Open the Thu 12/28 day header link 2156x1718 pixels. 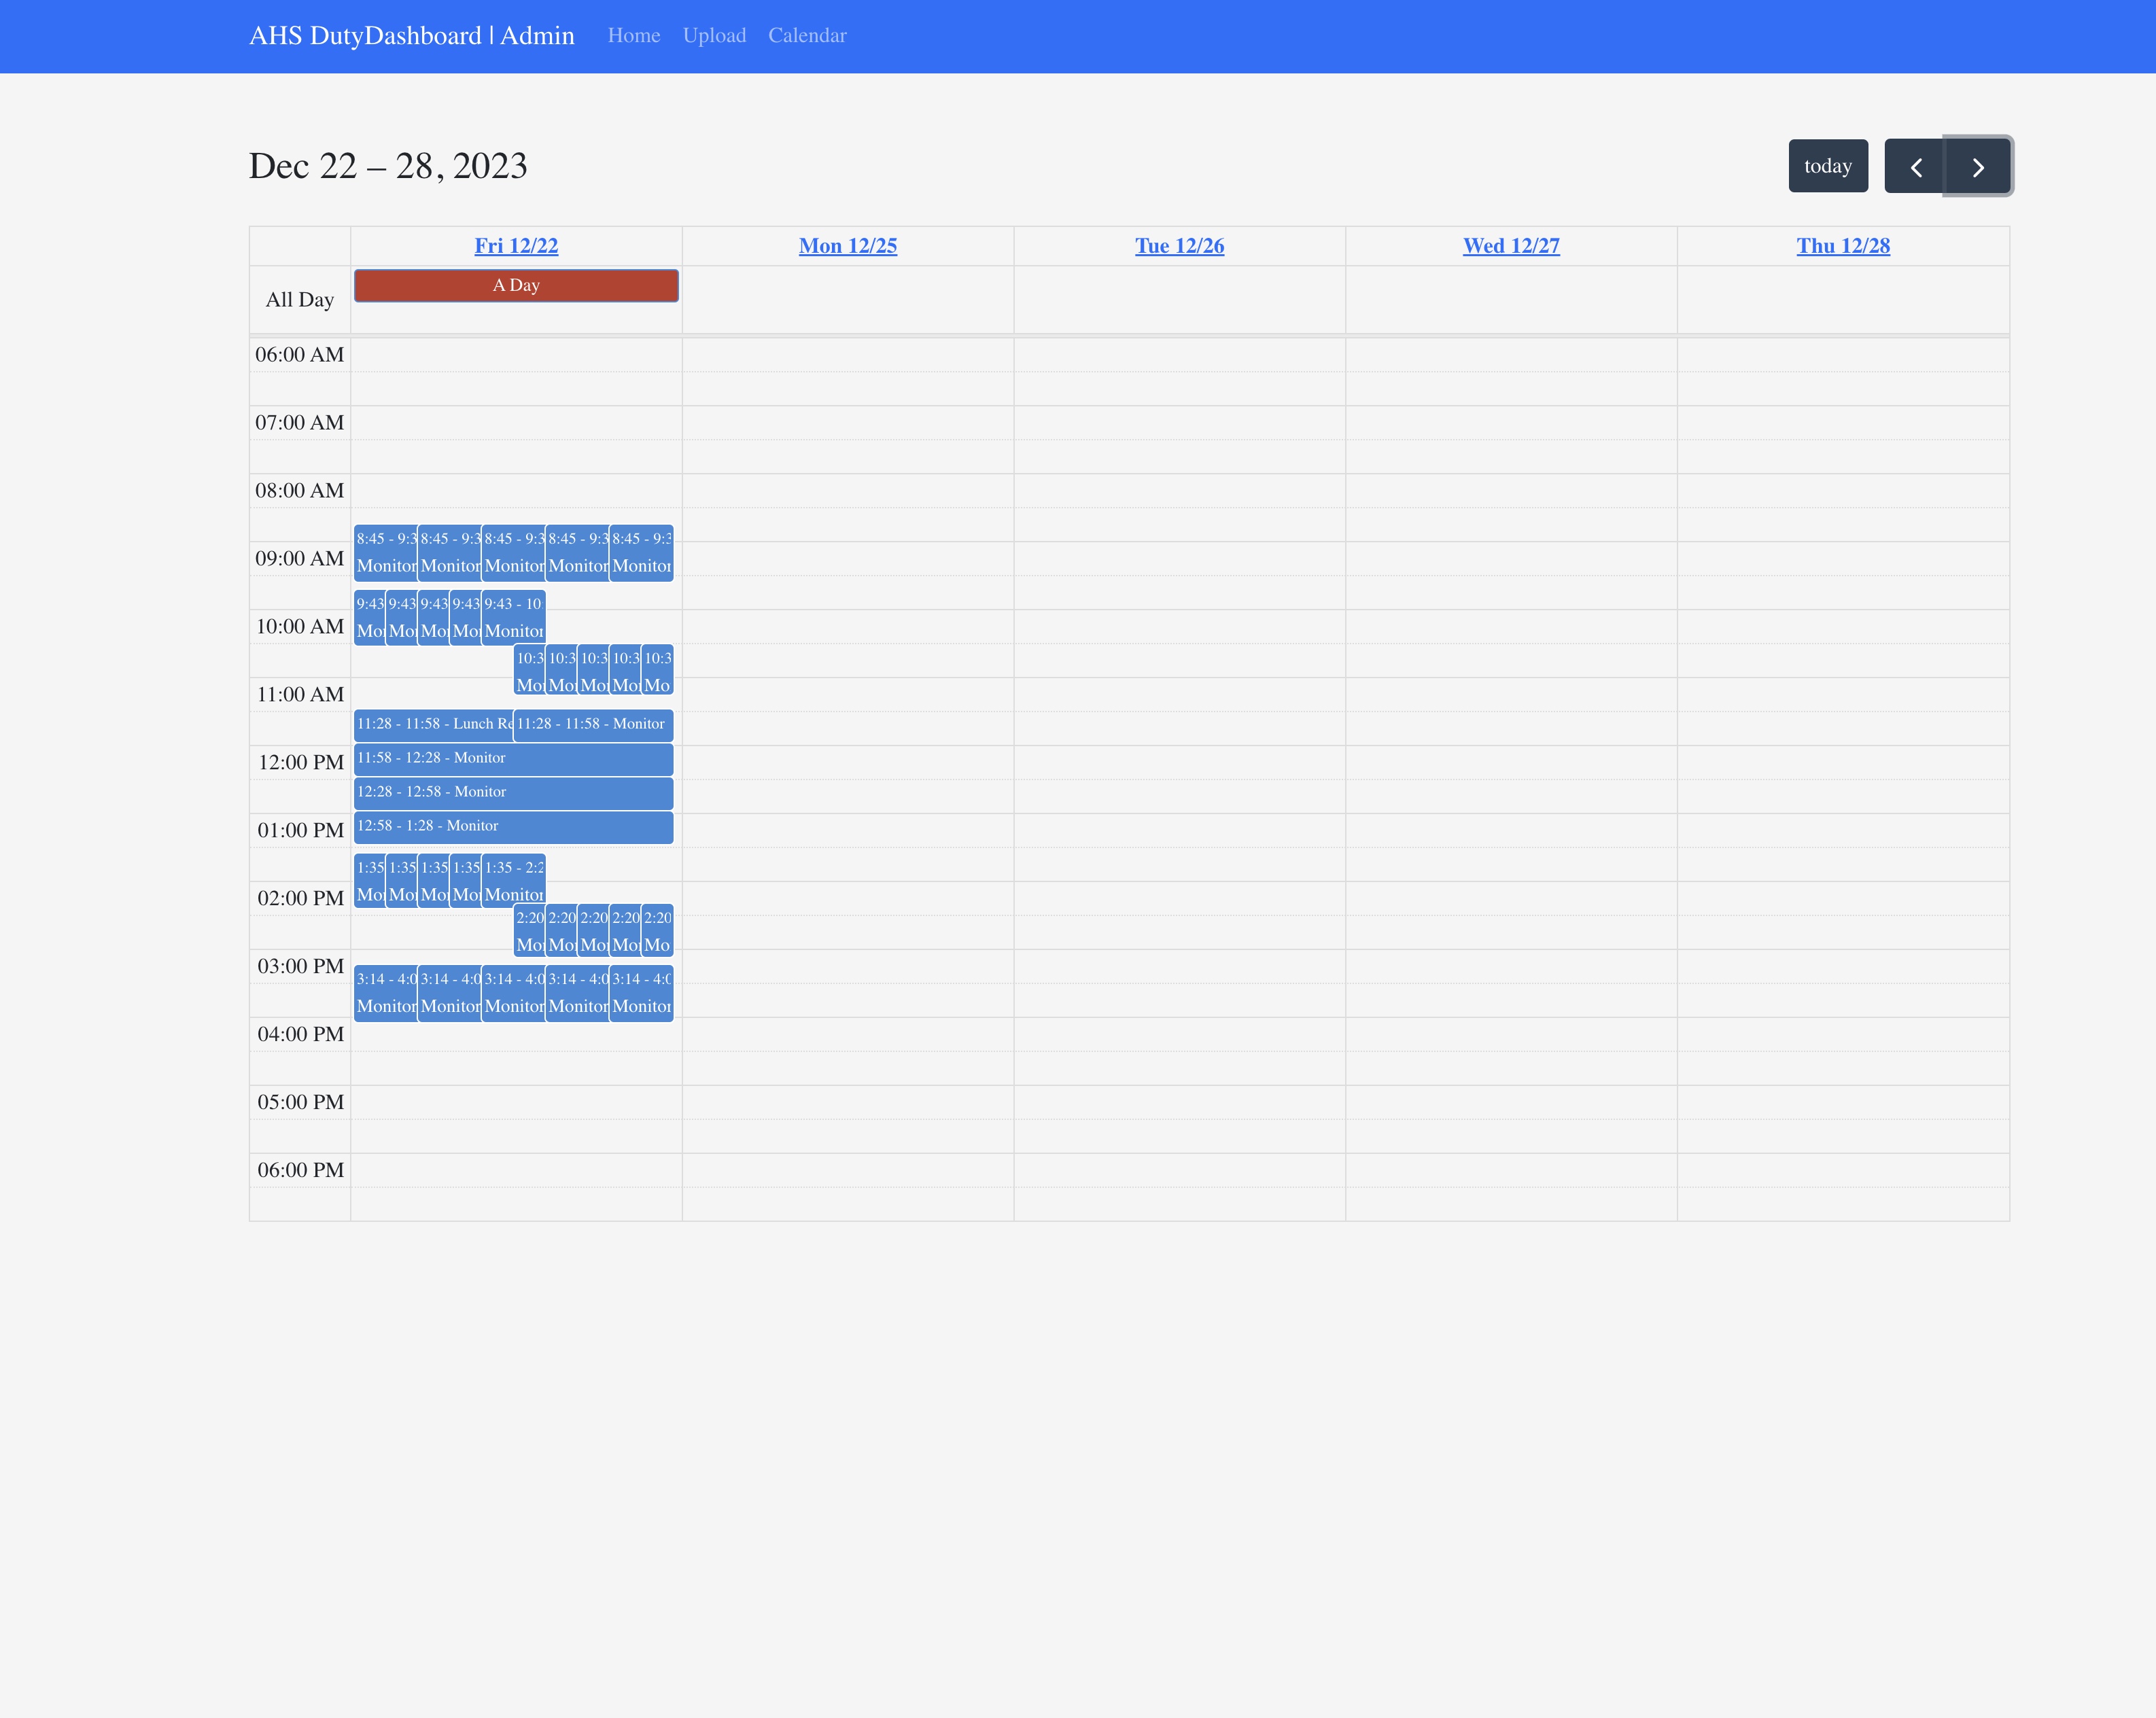point(1842,246)
